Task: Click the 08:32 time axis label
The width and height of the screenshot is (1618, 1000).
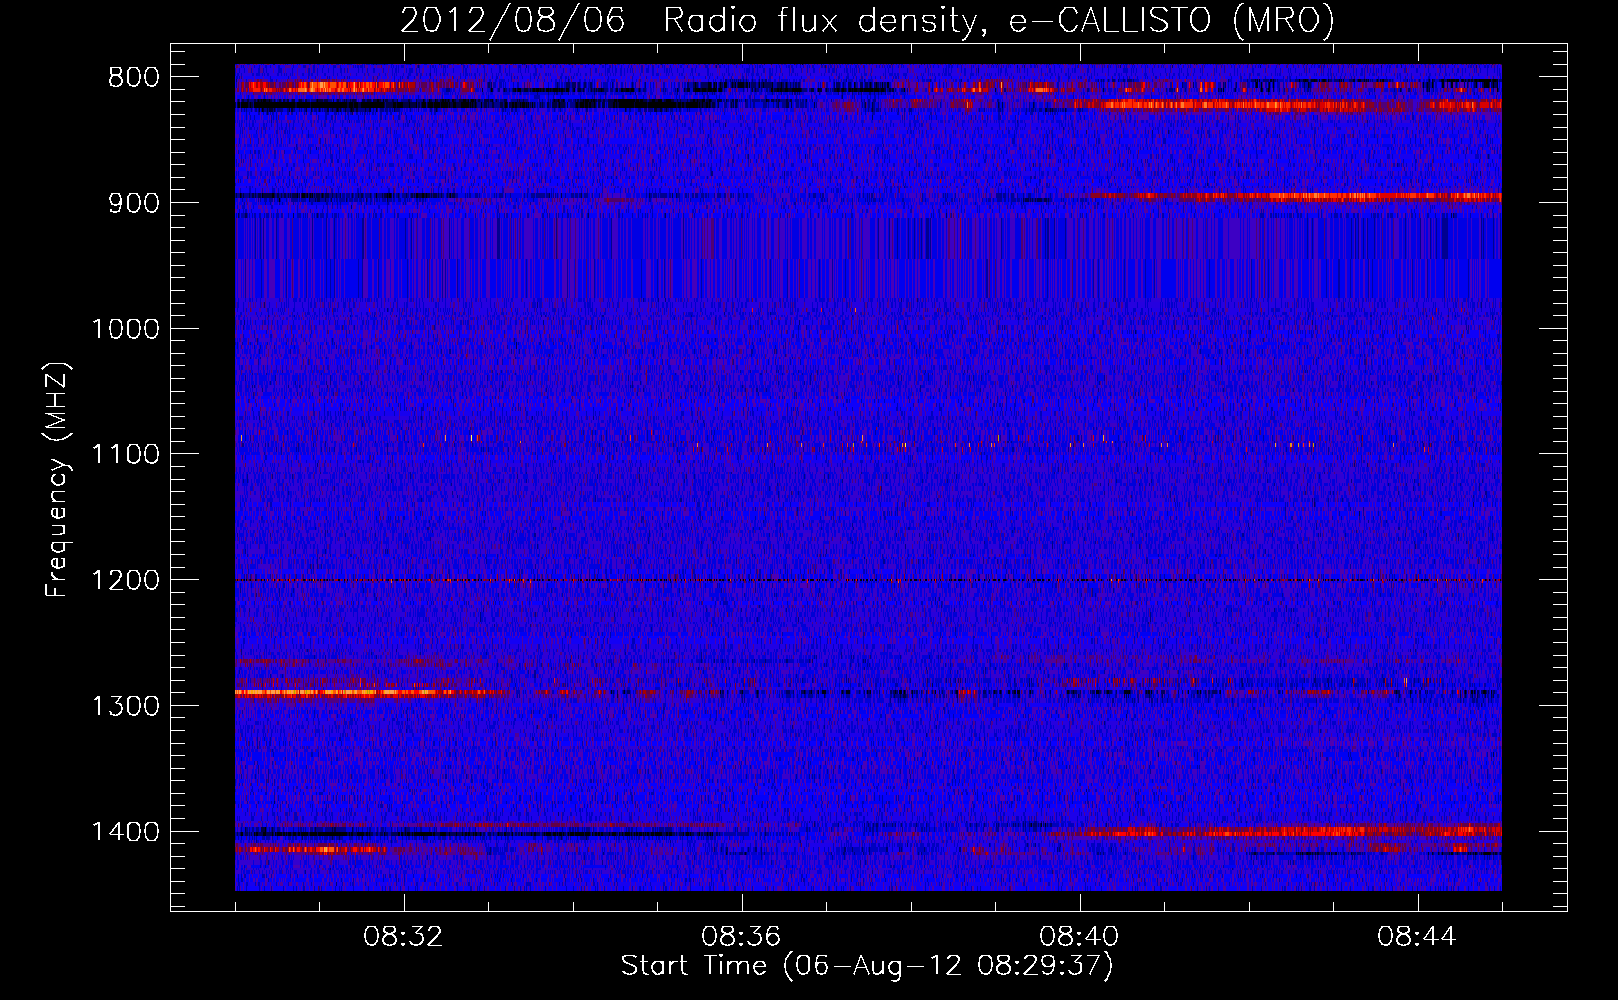Action: point(403,937)
